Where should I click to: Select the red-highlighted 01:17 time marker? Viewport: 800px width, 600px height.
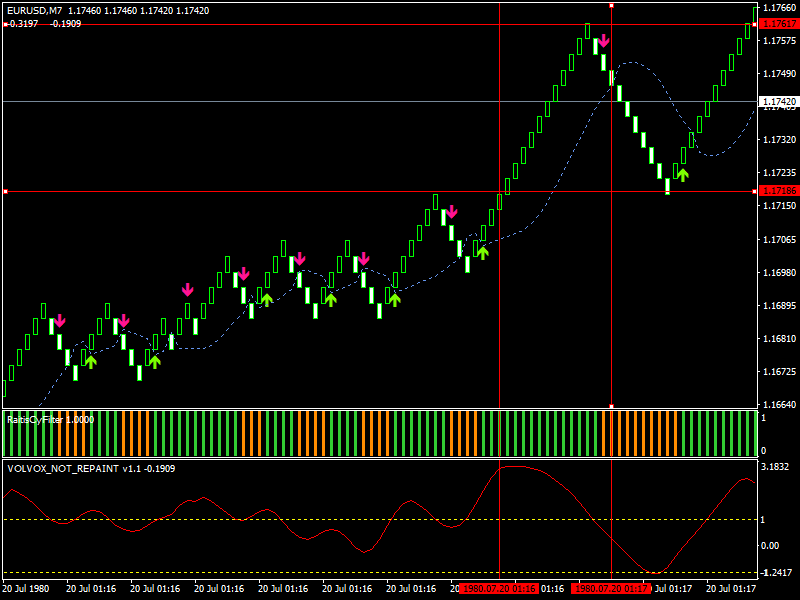[611, 589]
